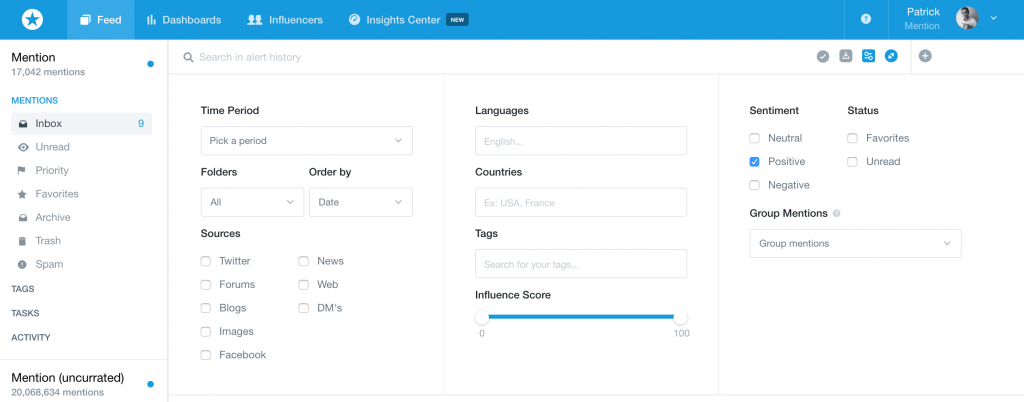Click the export download icon
1024x402 pixels.
pos(846,56)
